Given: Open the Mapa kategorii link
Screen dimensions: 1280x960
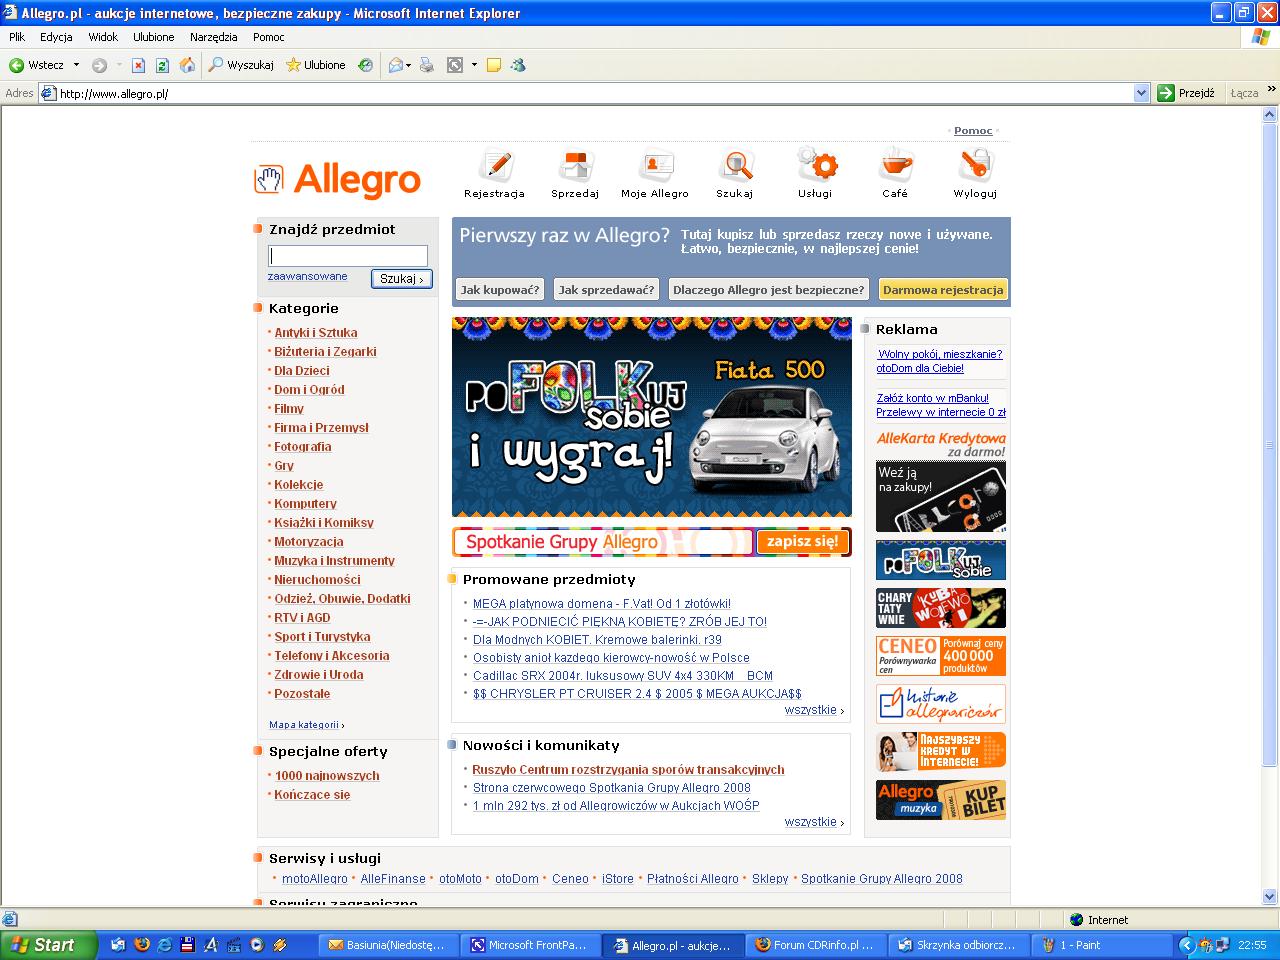Looking at the screenshot, I should click(304, 725).
